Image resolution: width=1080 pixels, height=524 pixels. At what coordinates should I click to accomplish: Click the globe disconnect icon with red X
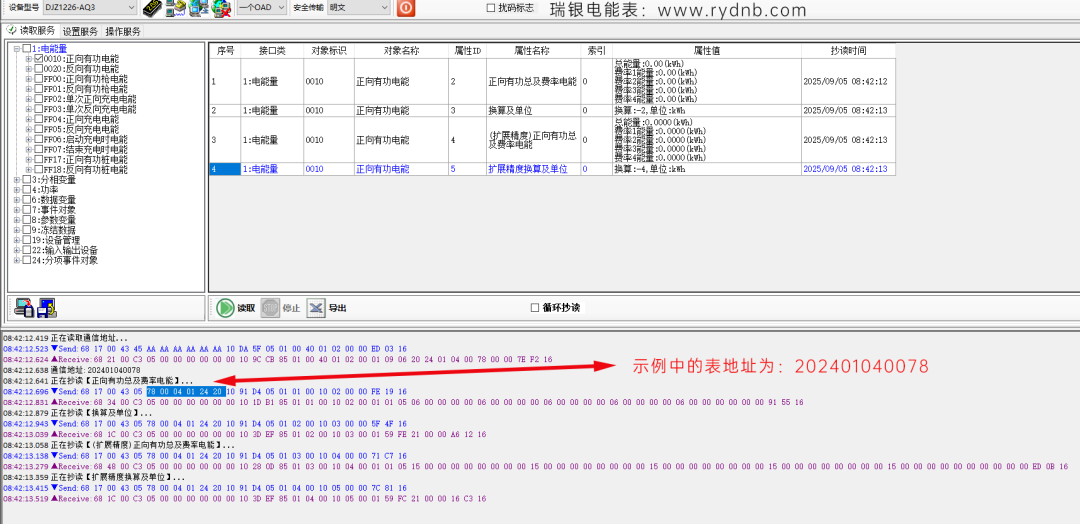point(221,8)
